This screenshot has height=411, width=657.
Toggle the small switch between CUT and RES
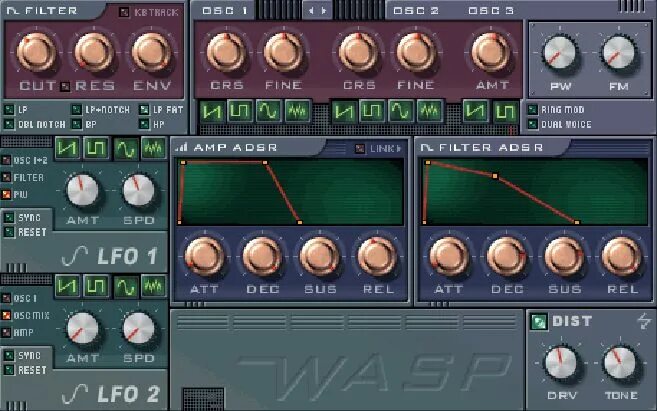tap(65, 86)
